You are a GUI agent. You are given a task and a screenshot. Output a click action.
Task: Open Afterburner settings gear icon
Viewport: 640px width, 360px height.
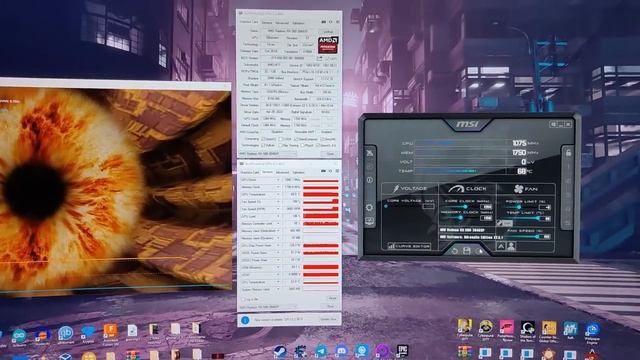369,207
